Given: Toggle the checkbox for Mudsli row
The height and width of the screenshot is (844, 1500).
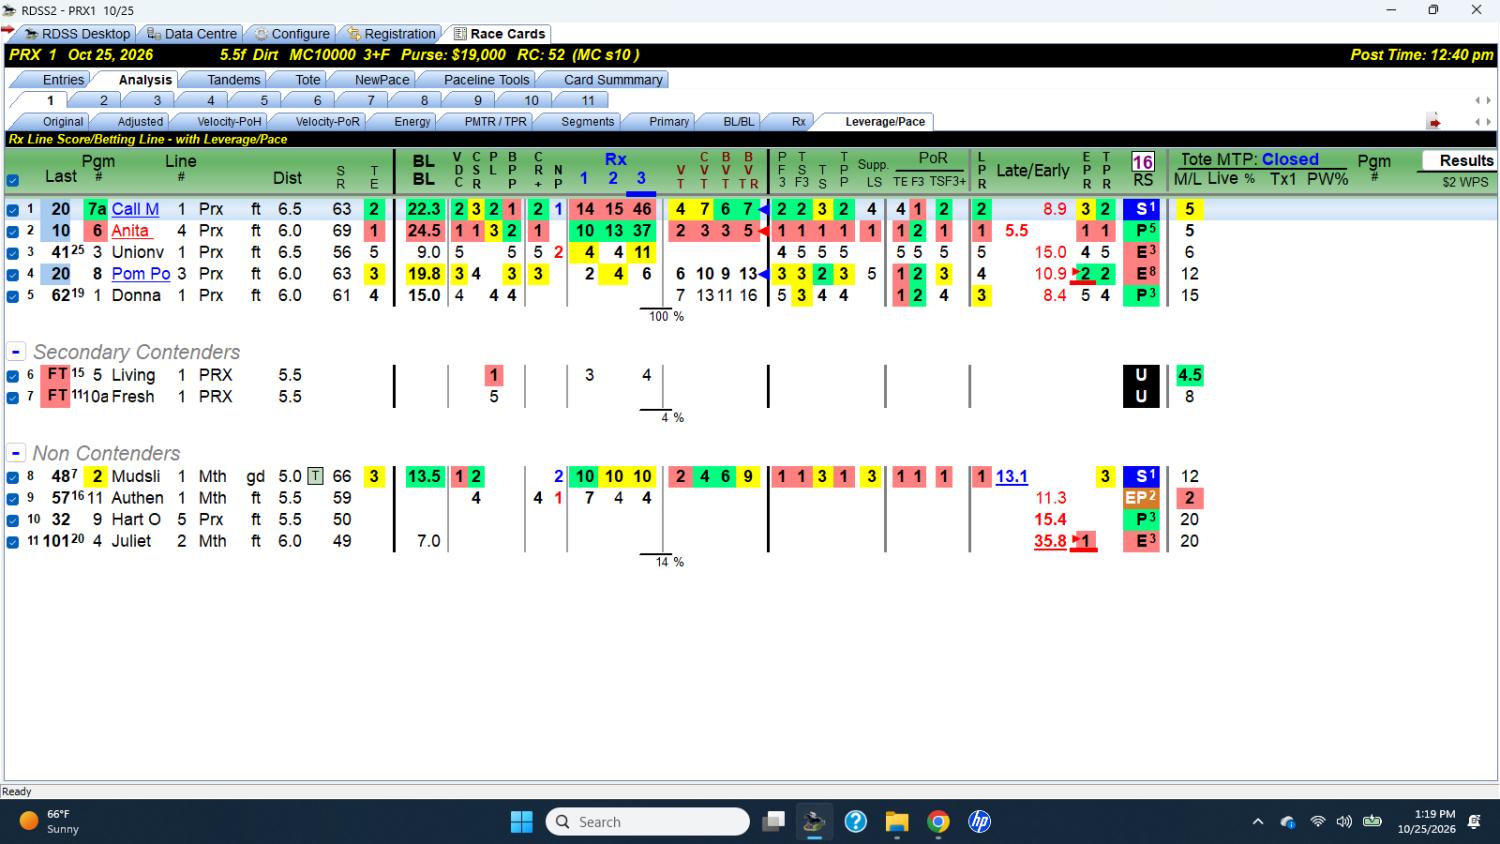Looking at the screenshot, I should [x=13, y=477].
